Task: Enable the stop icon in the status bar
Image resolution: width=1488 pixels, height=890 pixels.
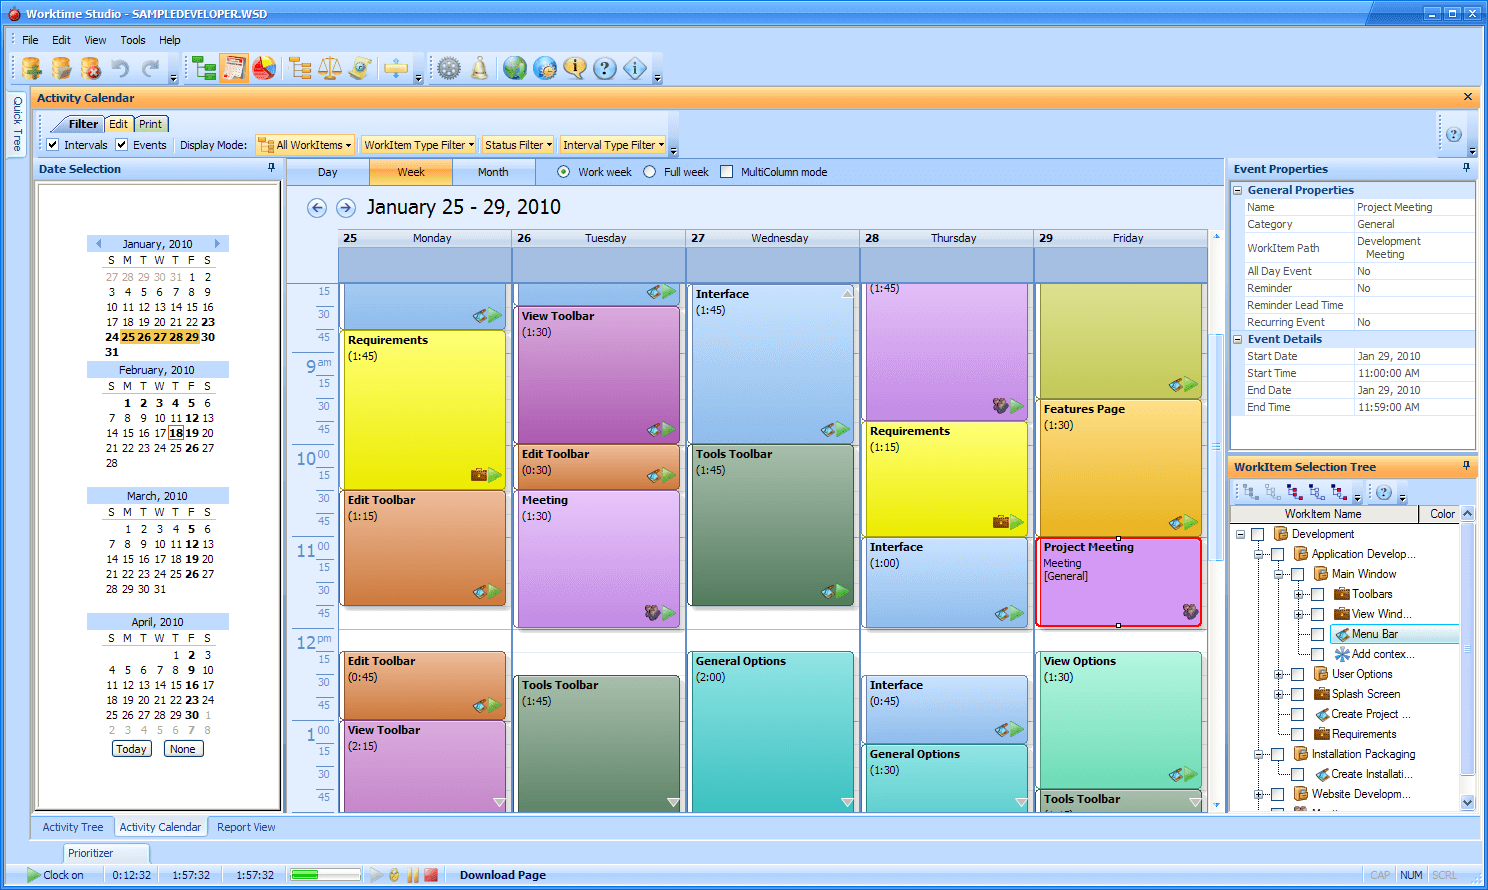Action: pos(431,875)
